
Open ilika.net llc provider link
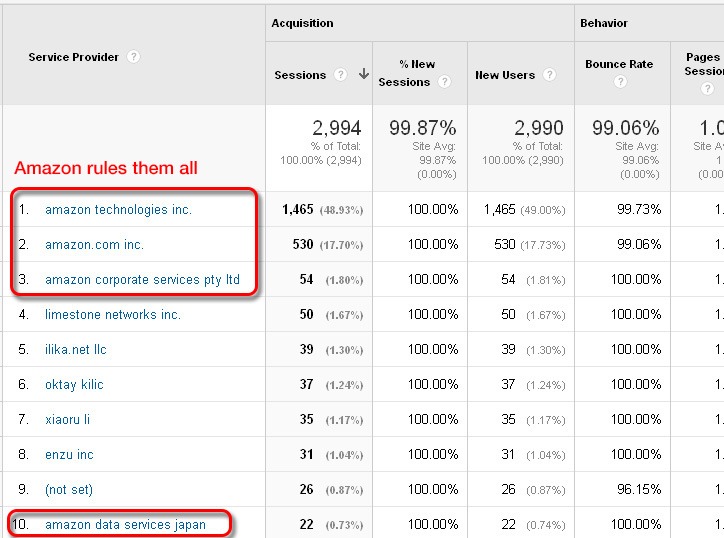coord(76,350)
